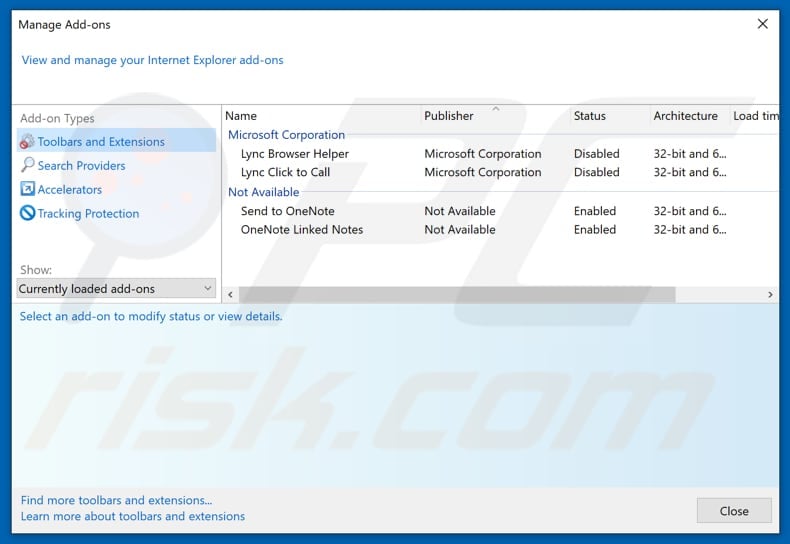Click architecture value of OneNote Linked Notes row

(x=690, y=230)
